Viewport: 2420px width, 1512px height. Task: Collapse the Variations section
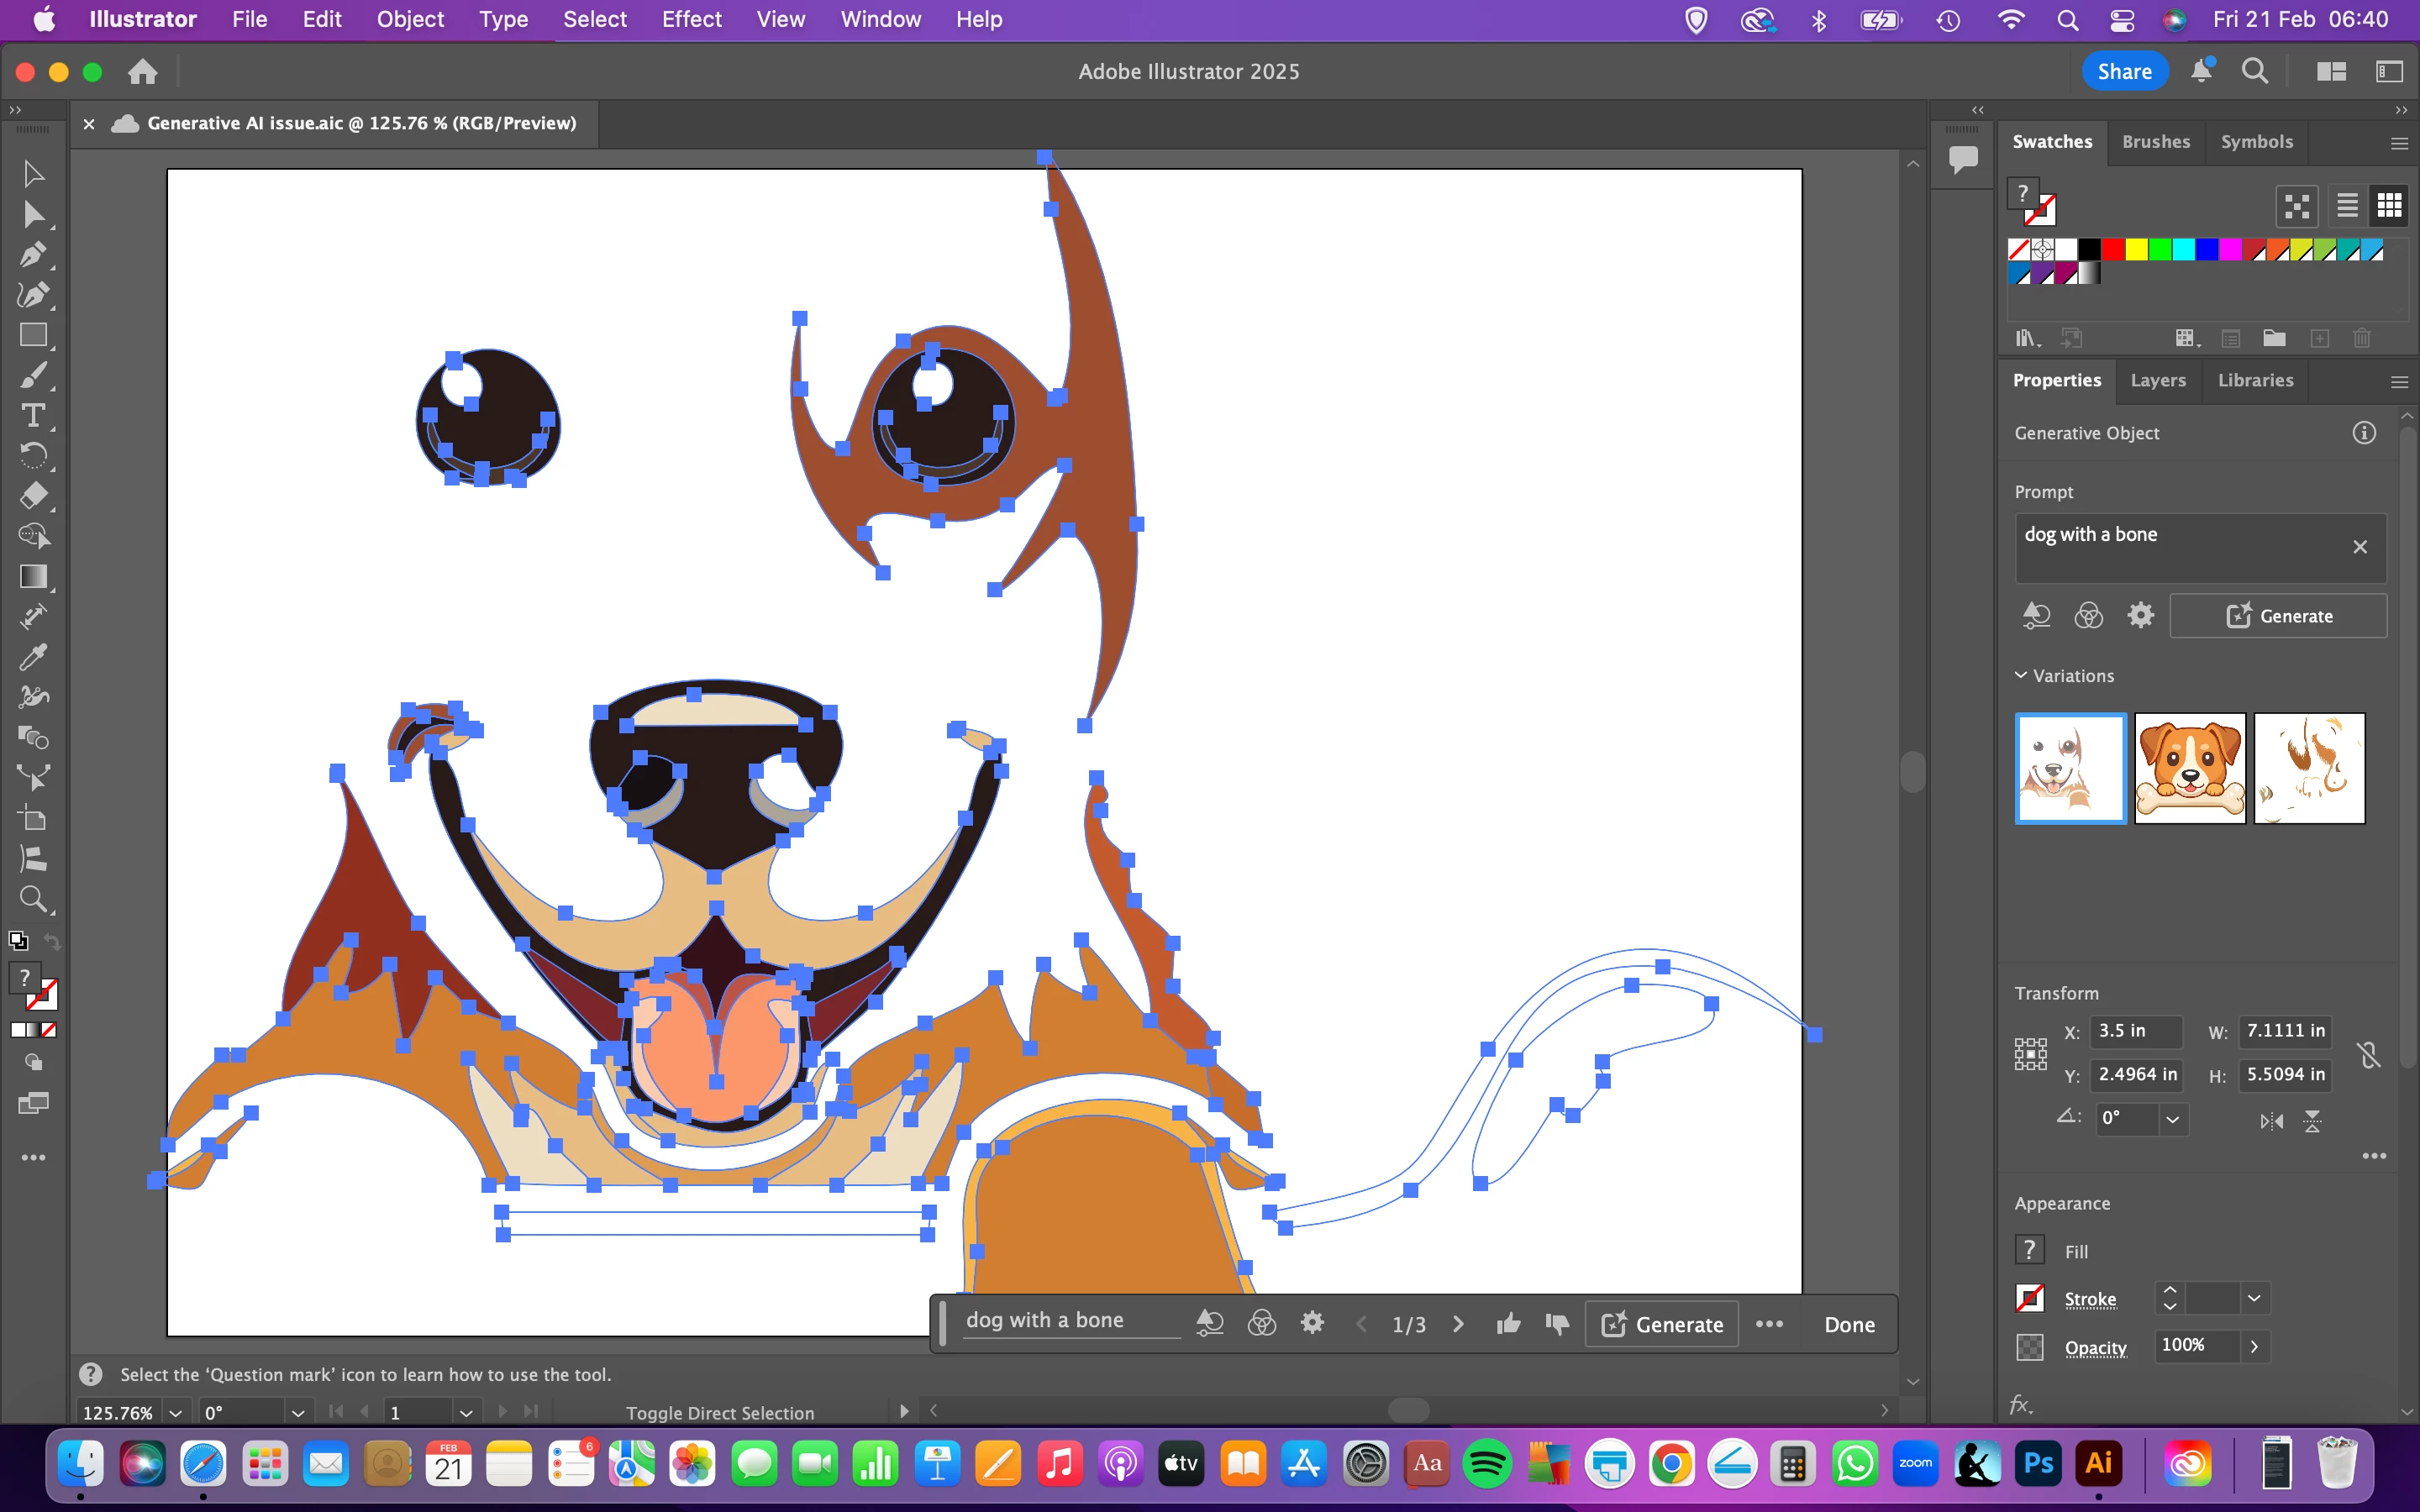2021,676
